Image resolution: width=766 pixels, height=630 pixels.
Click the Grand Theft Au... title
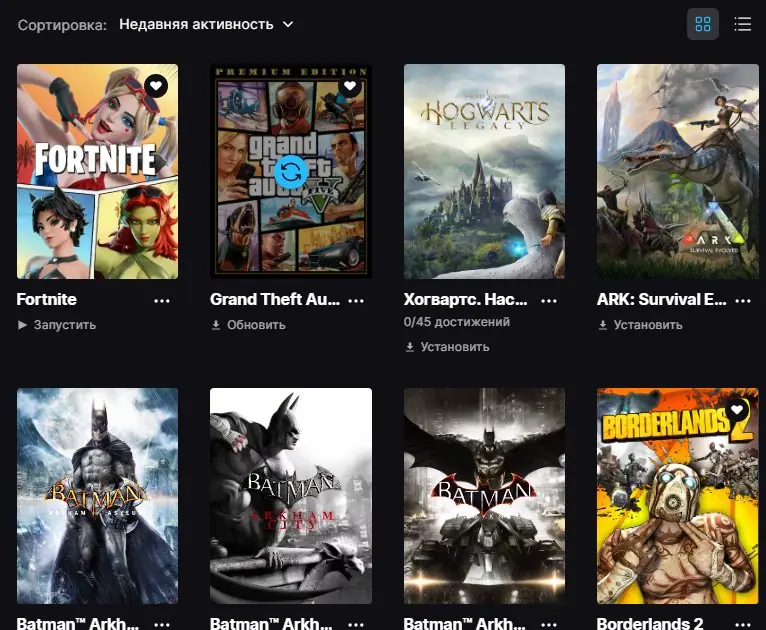(275, 299)
